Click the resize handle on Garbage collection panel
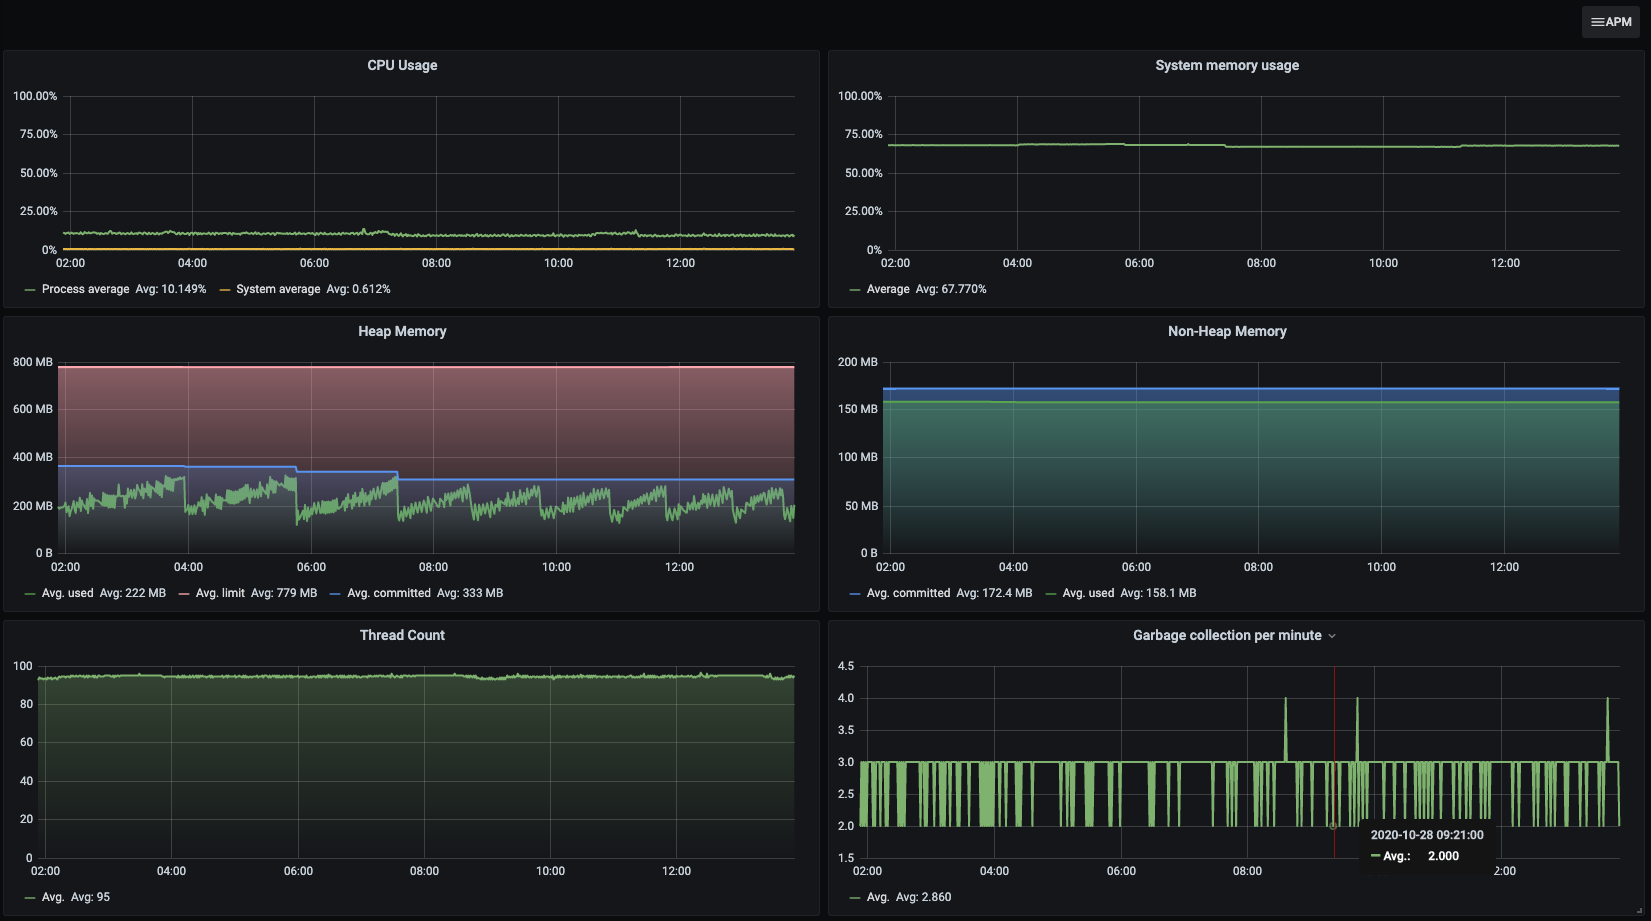The image size is (1651, 921). 1639,911
